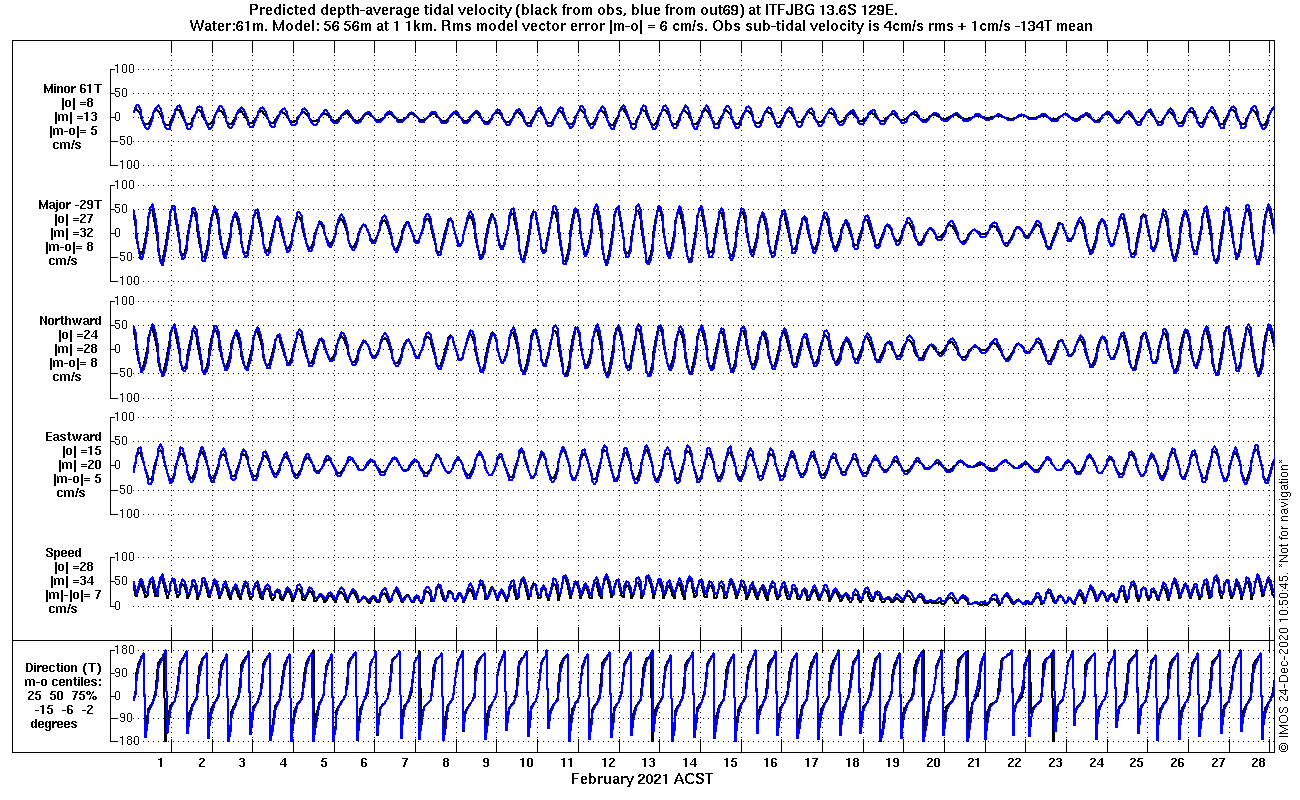Image resolution: width=1300 pixels, height=800 pixels.
Task: Click day '26' on the date axis
Action: pos(1177,763)
